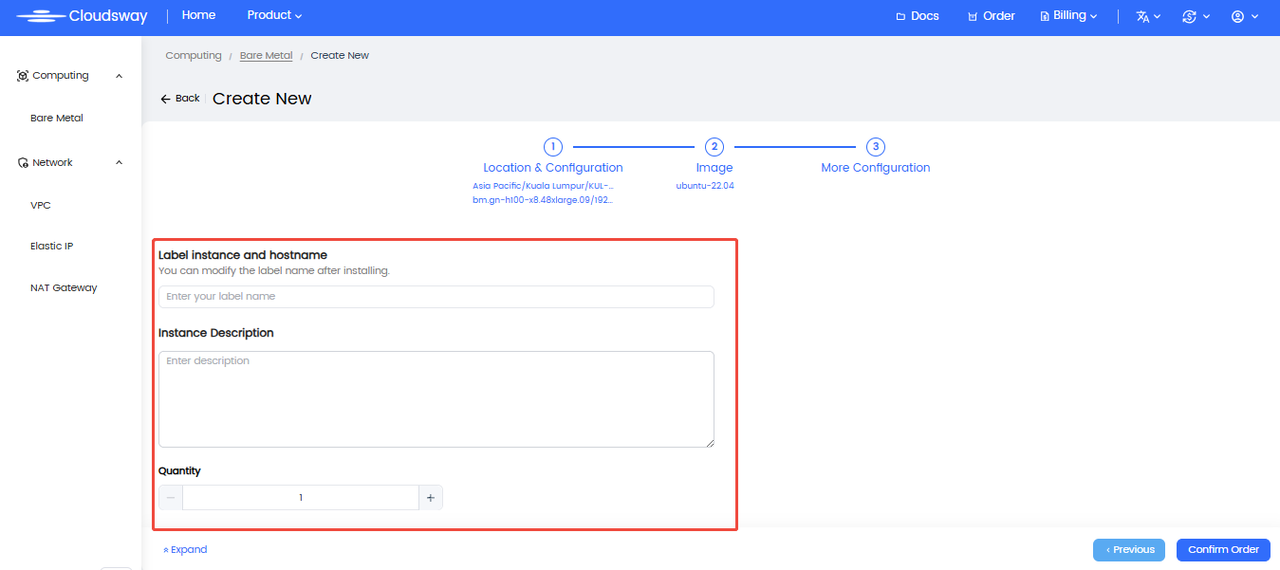Click the Back arrow icon
Image resolution: width=1280 pixels, height=570 pixels.
tap(166, 99)
